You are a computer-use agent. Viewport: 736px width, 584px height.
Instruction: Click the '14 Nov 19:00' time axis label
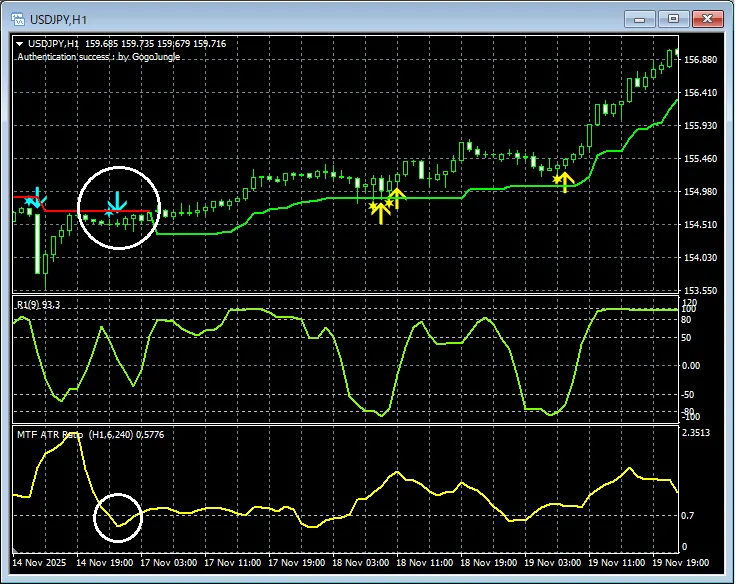(105, 562)
